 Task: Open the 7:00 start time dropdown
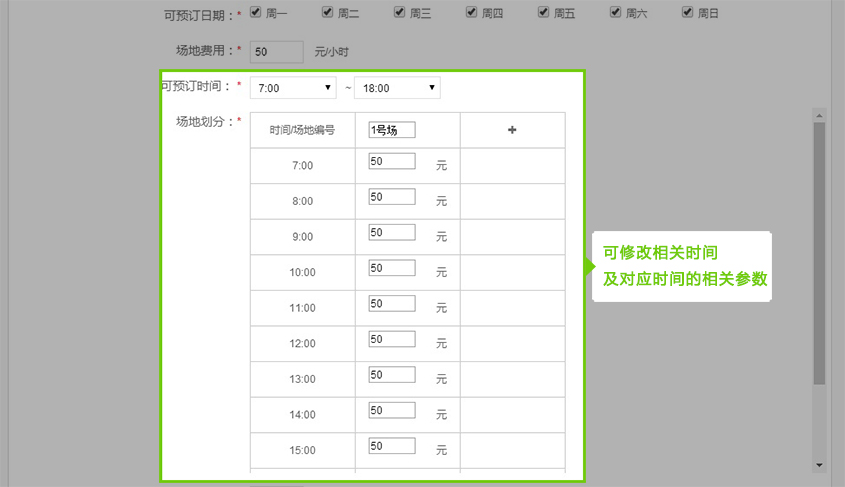coord(293,88)
